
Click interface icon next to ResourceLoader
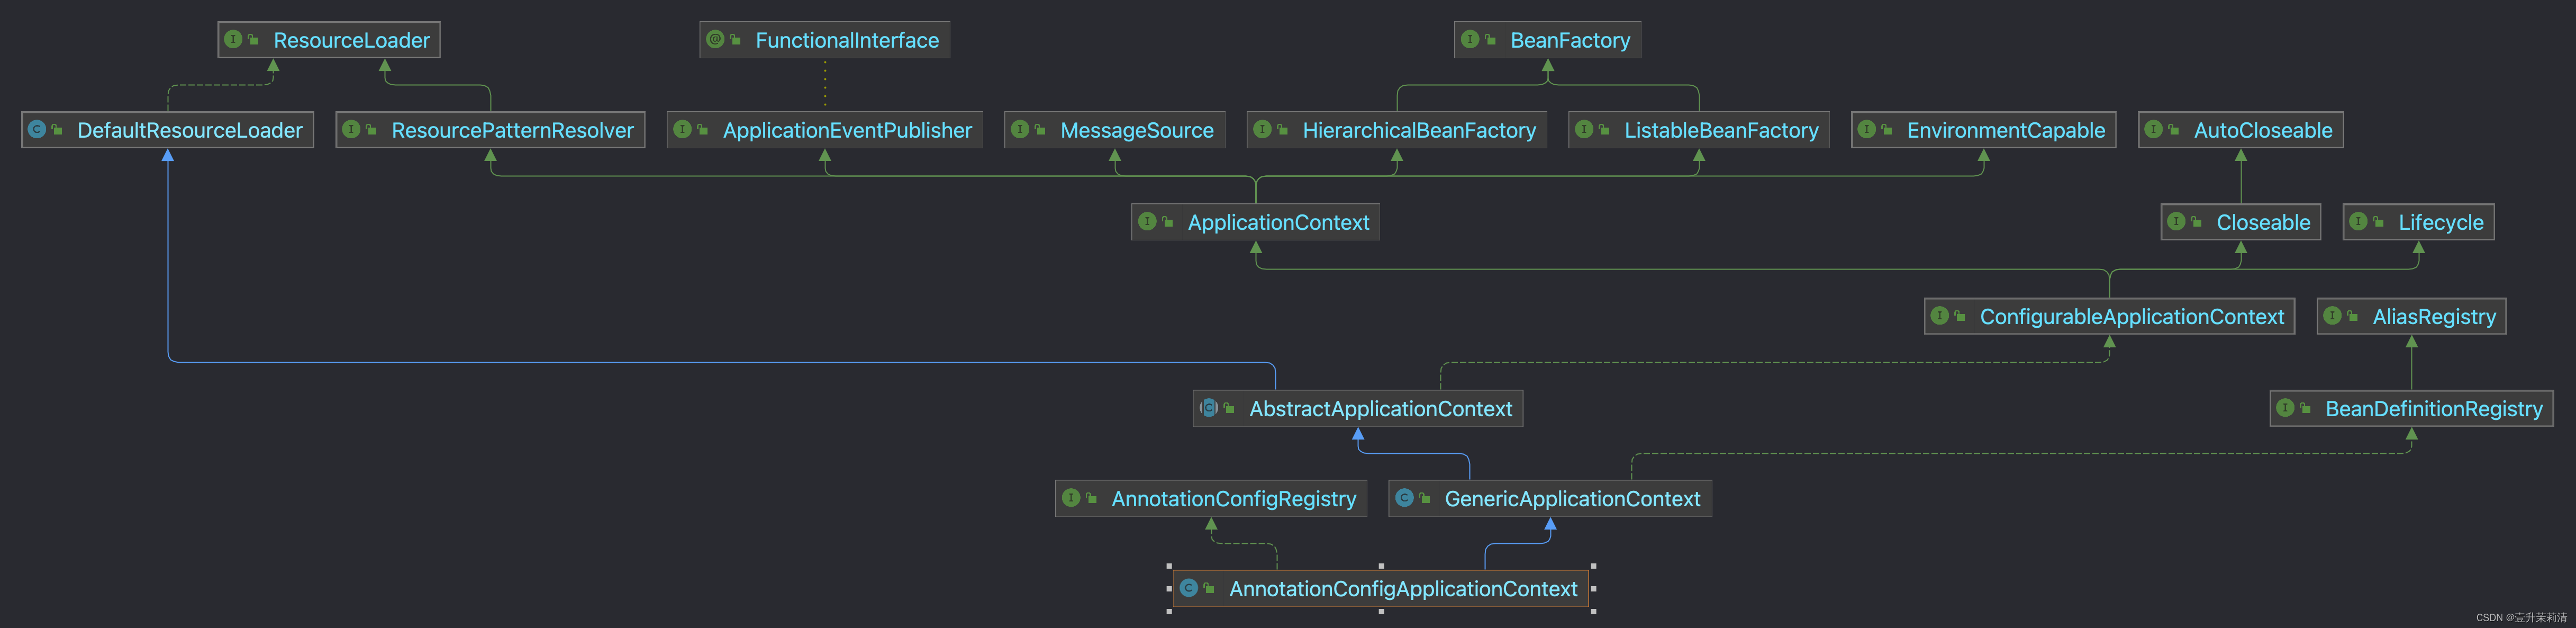pos(233,39)
